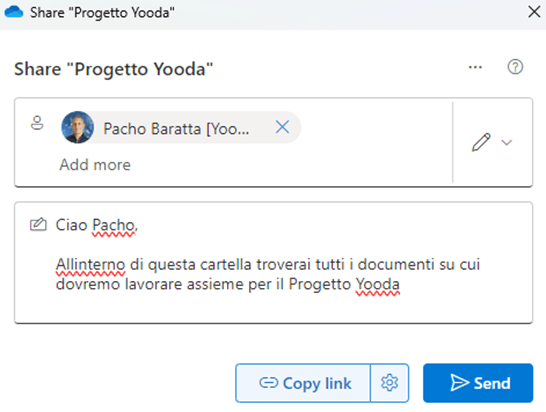This screenshot has height=412, width=546.
Task: Click the misspelled word Allinterno
Action: [90, 264]
